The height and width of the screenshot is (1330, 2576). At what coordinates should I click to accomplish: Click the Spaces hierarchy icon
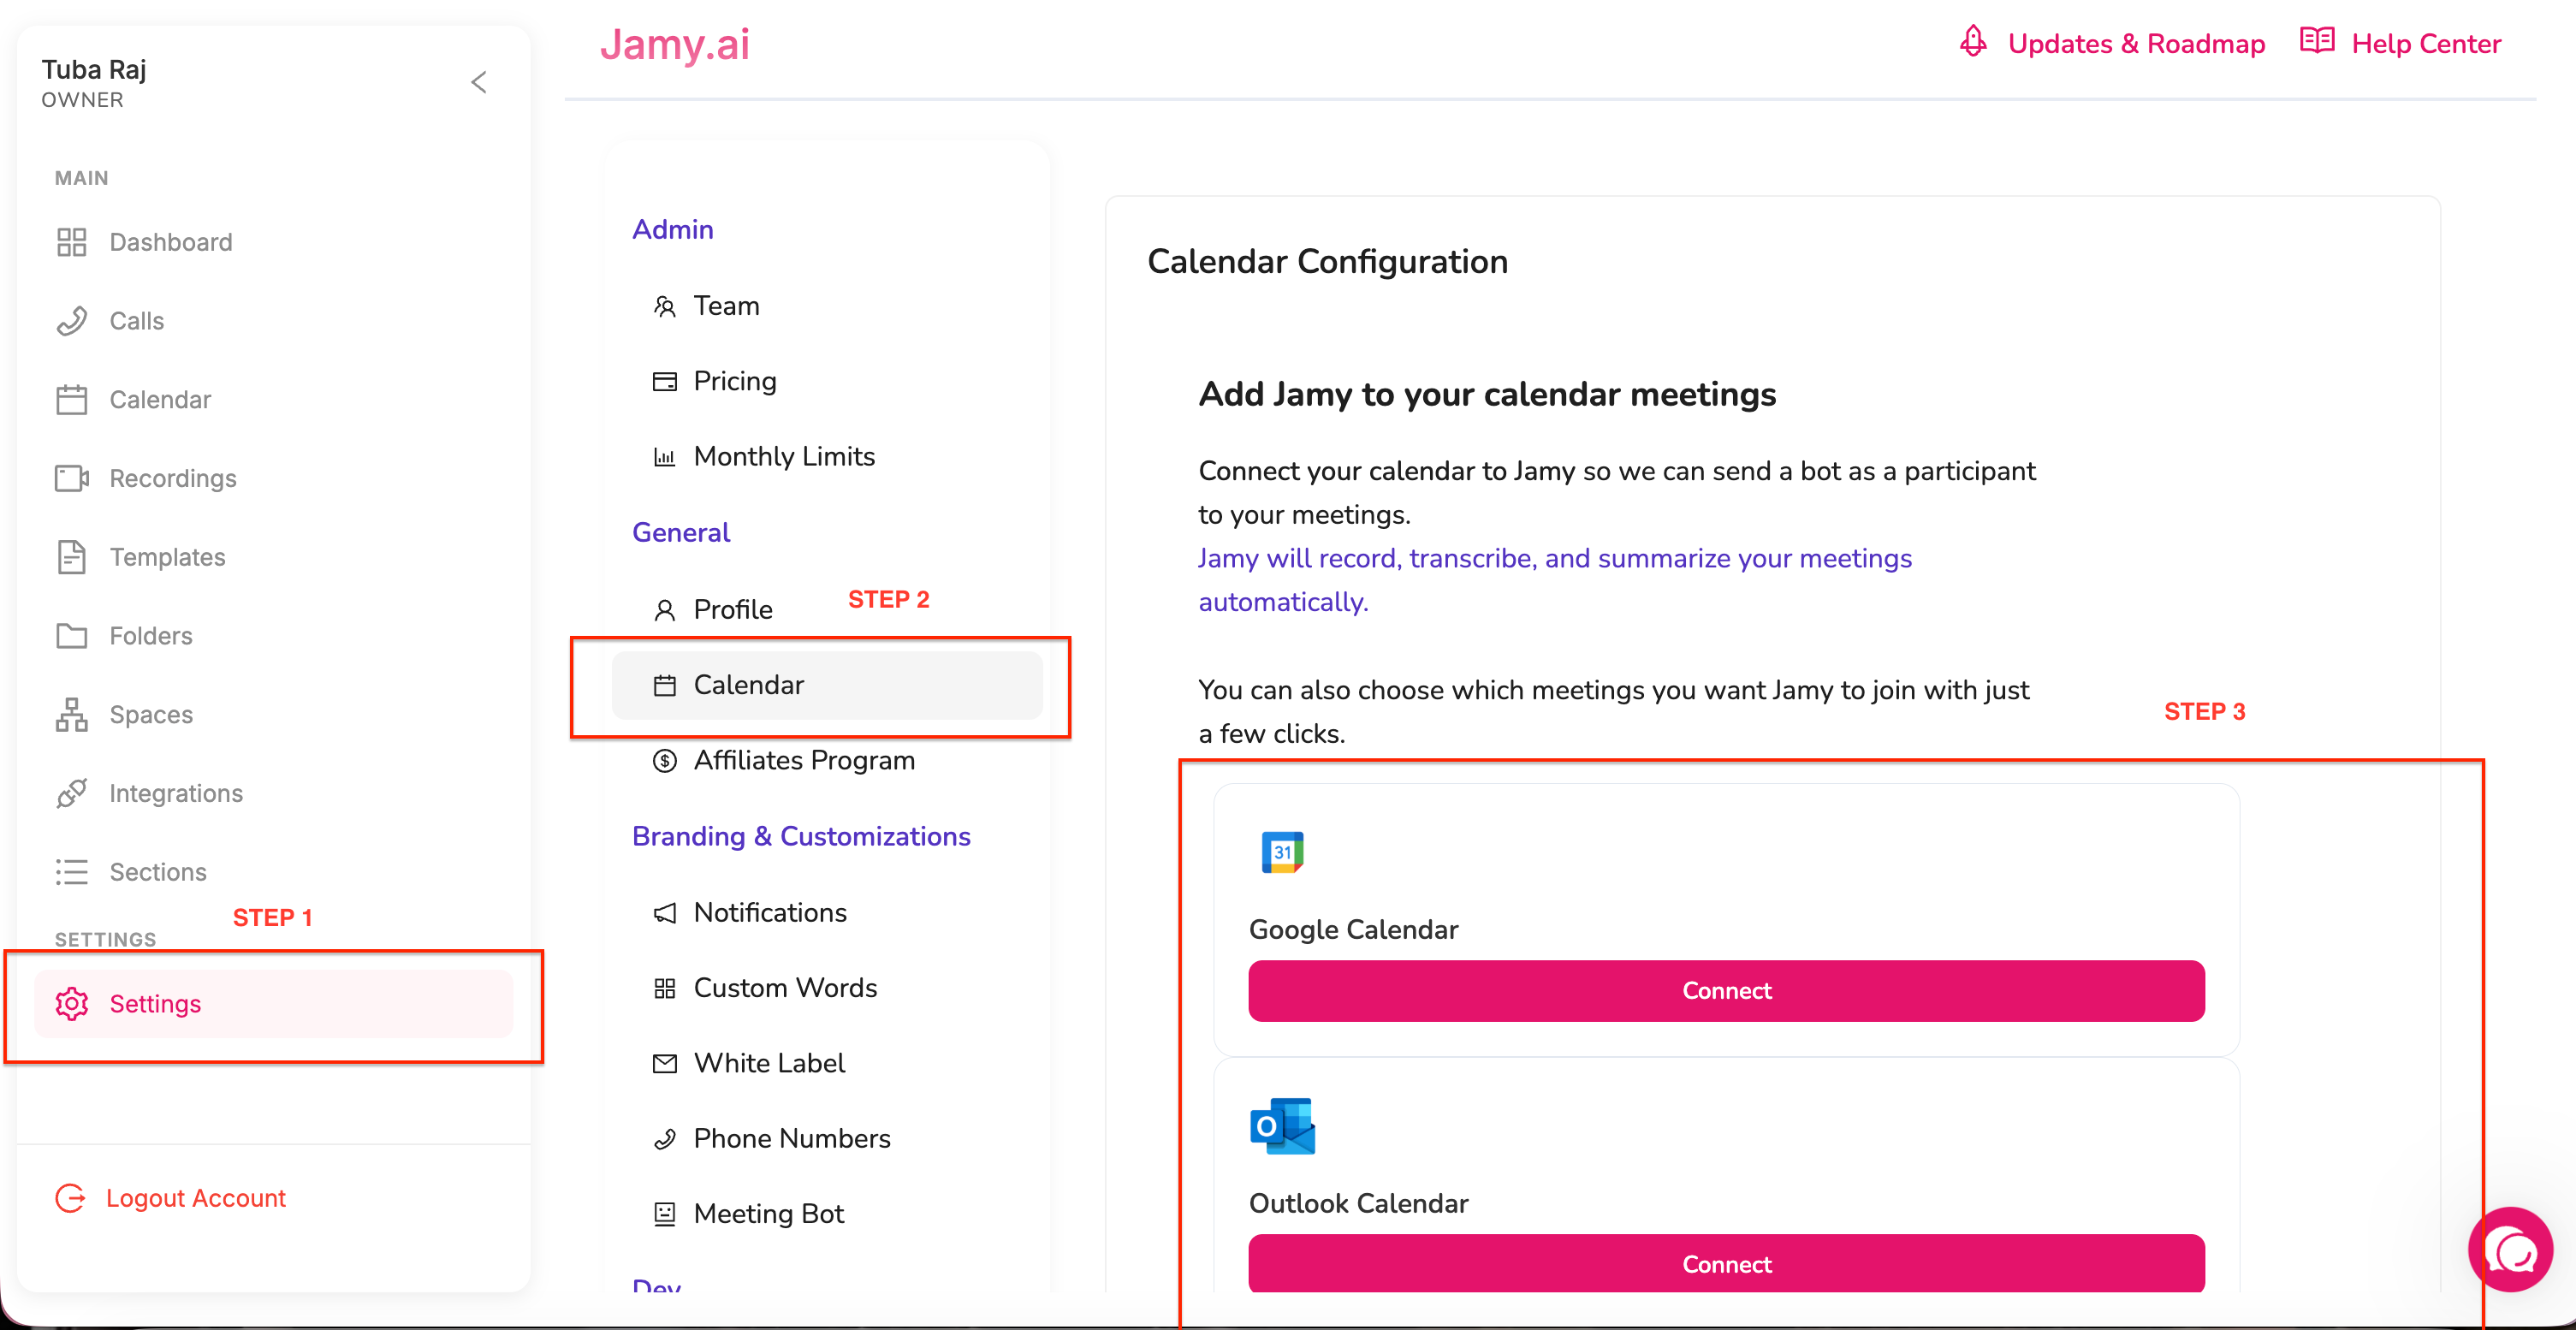(71, 715)
